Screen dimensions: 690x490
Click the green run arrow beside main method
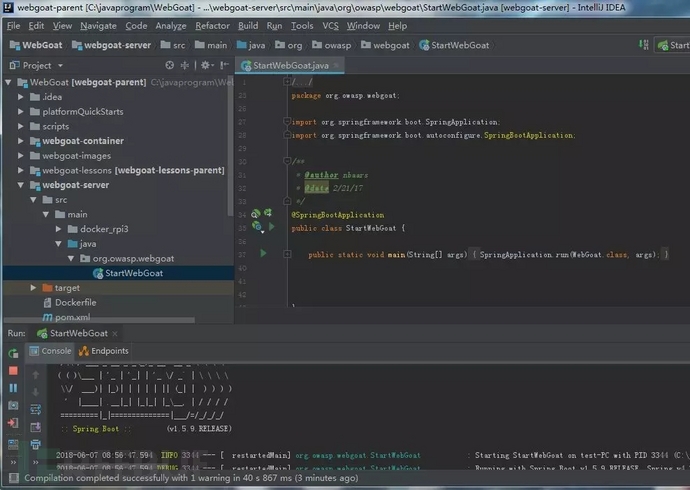click(x=263, y=254)
